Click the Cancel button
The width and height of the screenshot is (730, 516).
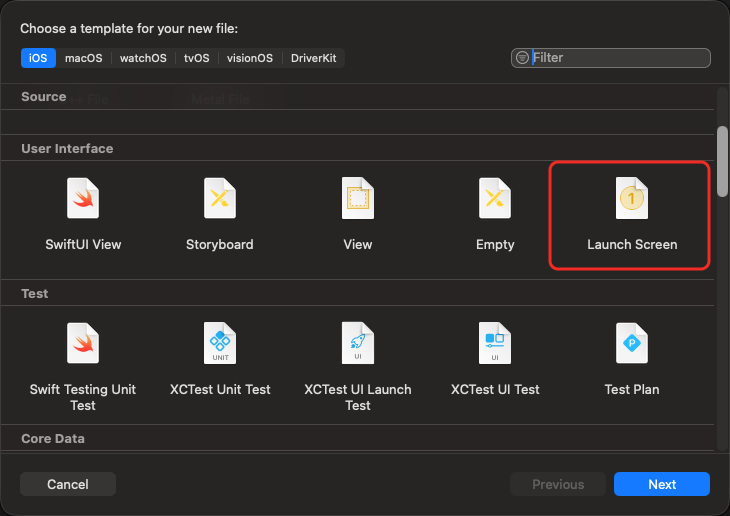(68, 484)
